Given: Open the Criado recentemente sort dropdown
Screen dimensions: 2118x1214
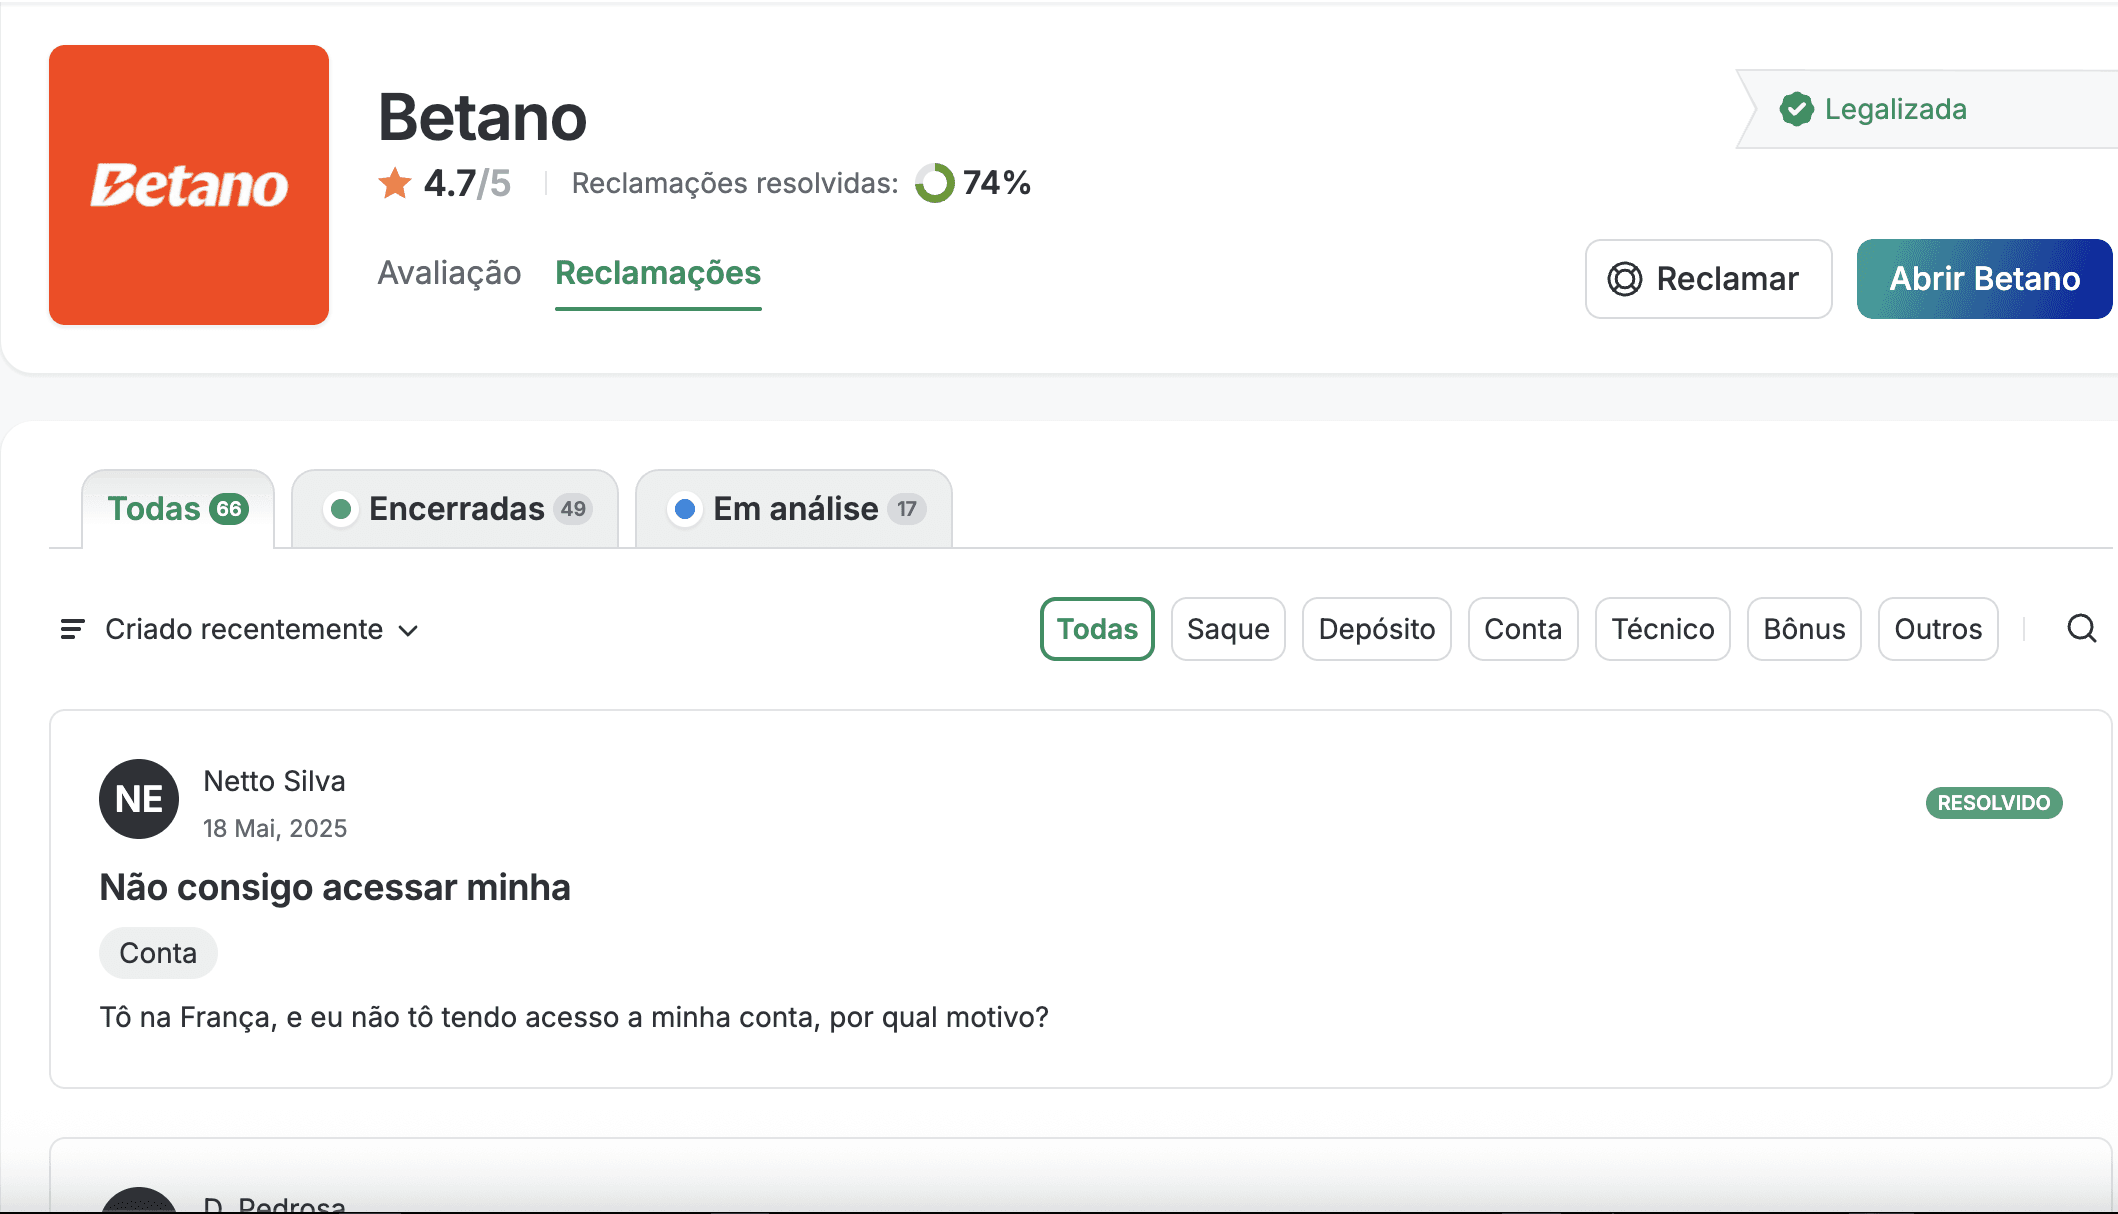Looking at the screenshot, I should click(x=240, y=629).
